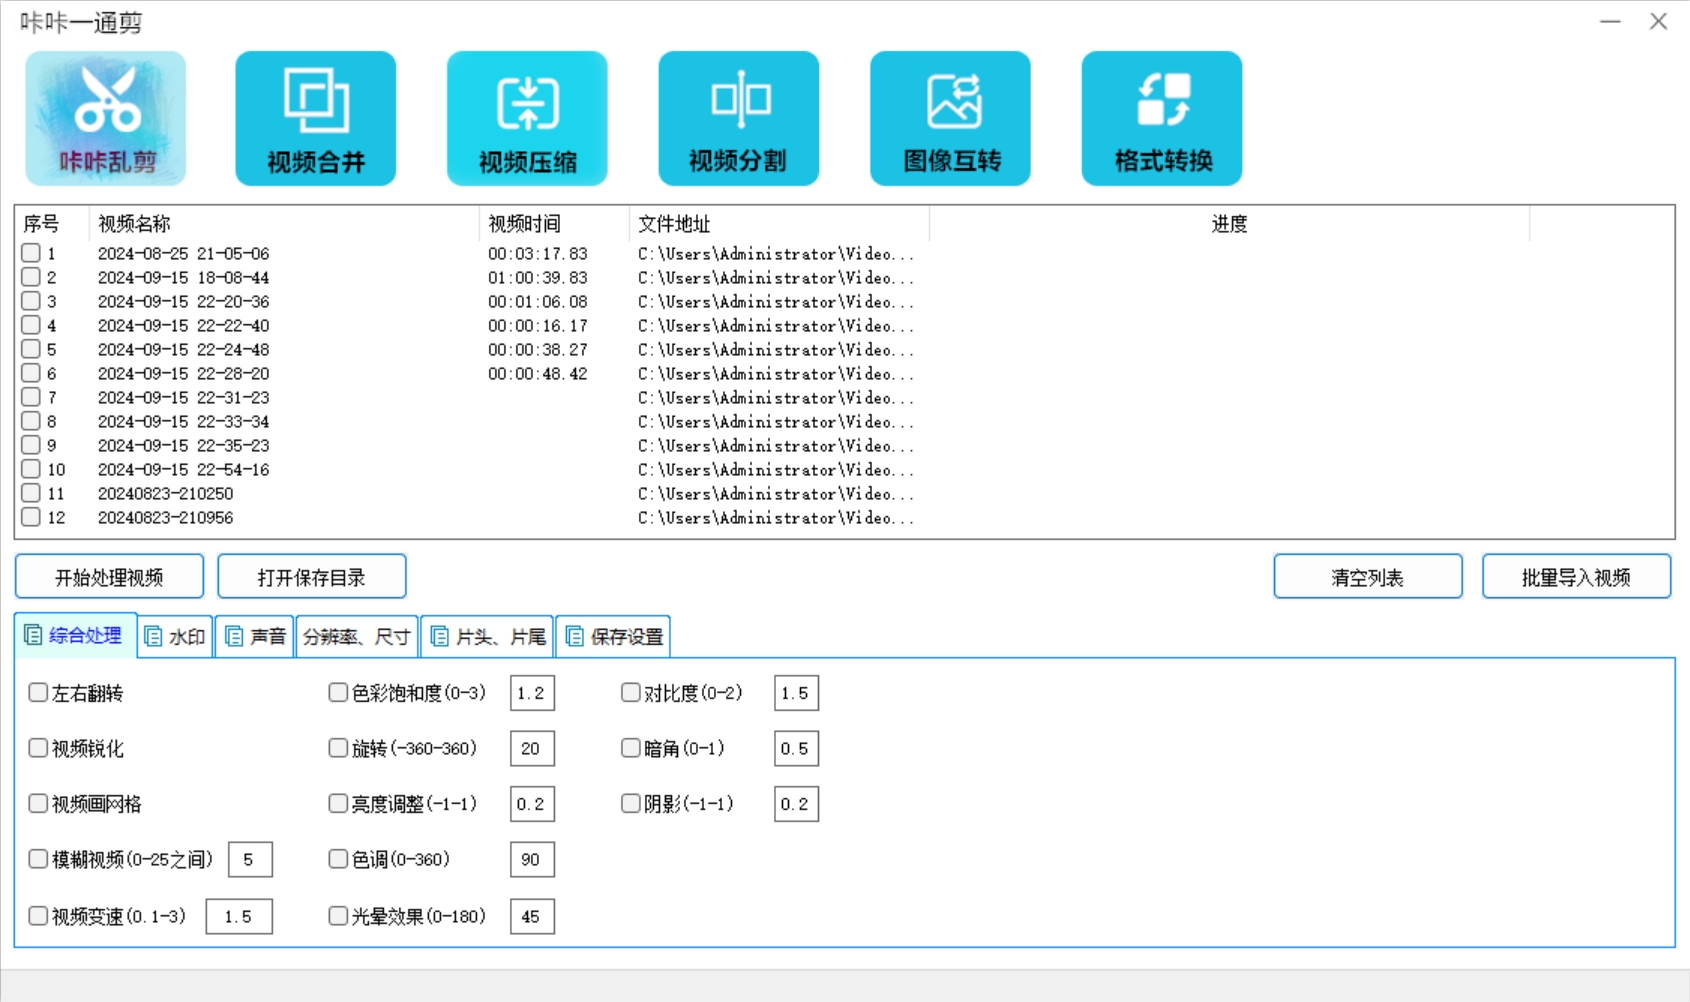Switch to the 水印 watermark tab
Screen dimensions: 1690x1002
click(176, 637)
